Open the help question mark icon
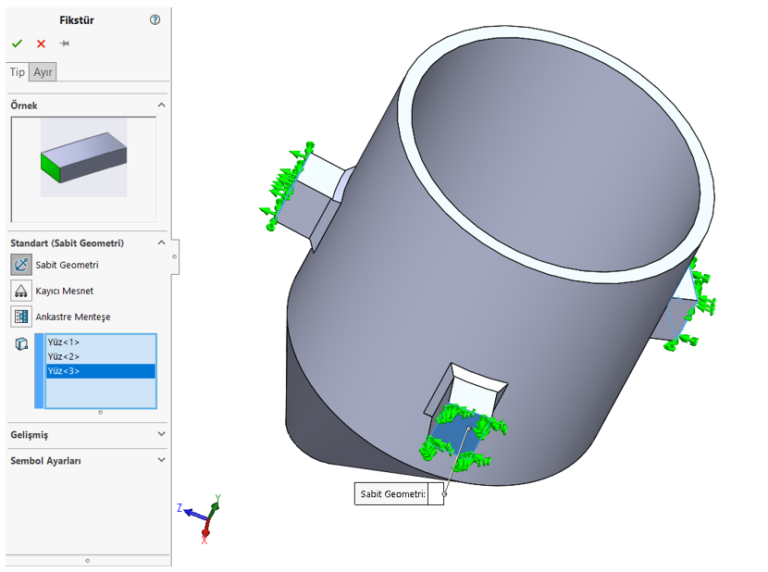 click(155, 20)
